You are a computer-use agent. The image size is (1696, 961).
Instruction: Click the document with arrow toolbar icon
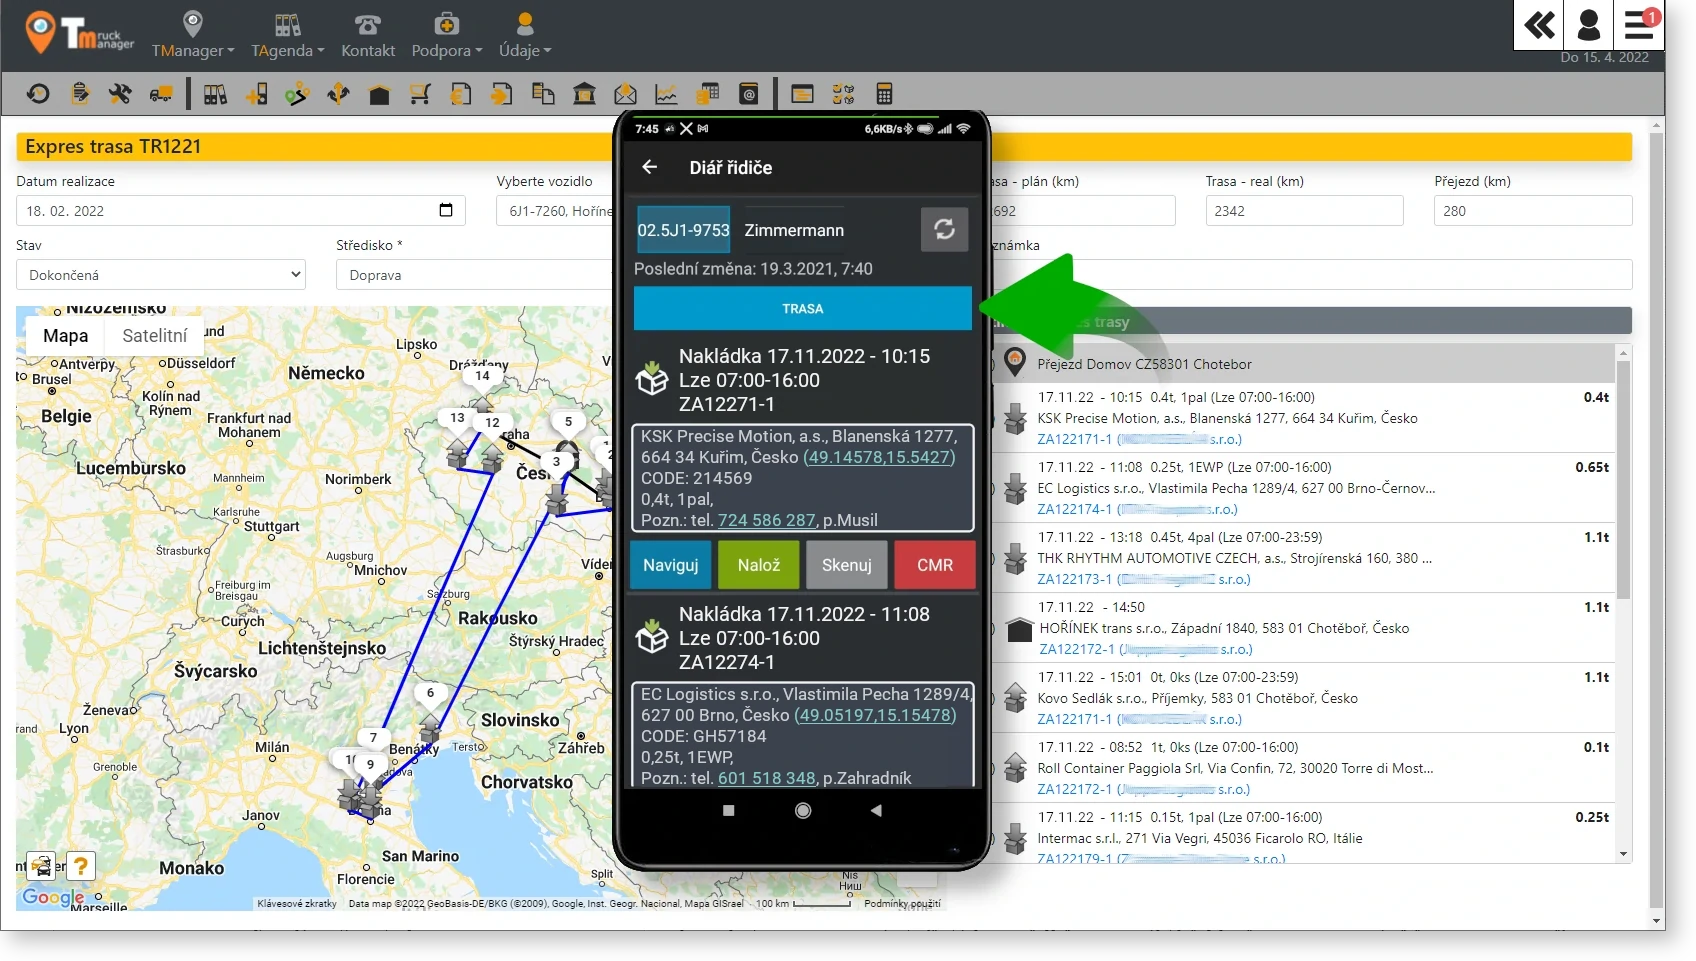click(x=502, y=94)
